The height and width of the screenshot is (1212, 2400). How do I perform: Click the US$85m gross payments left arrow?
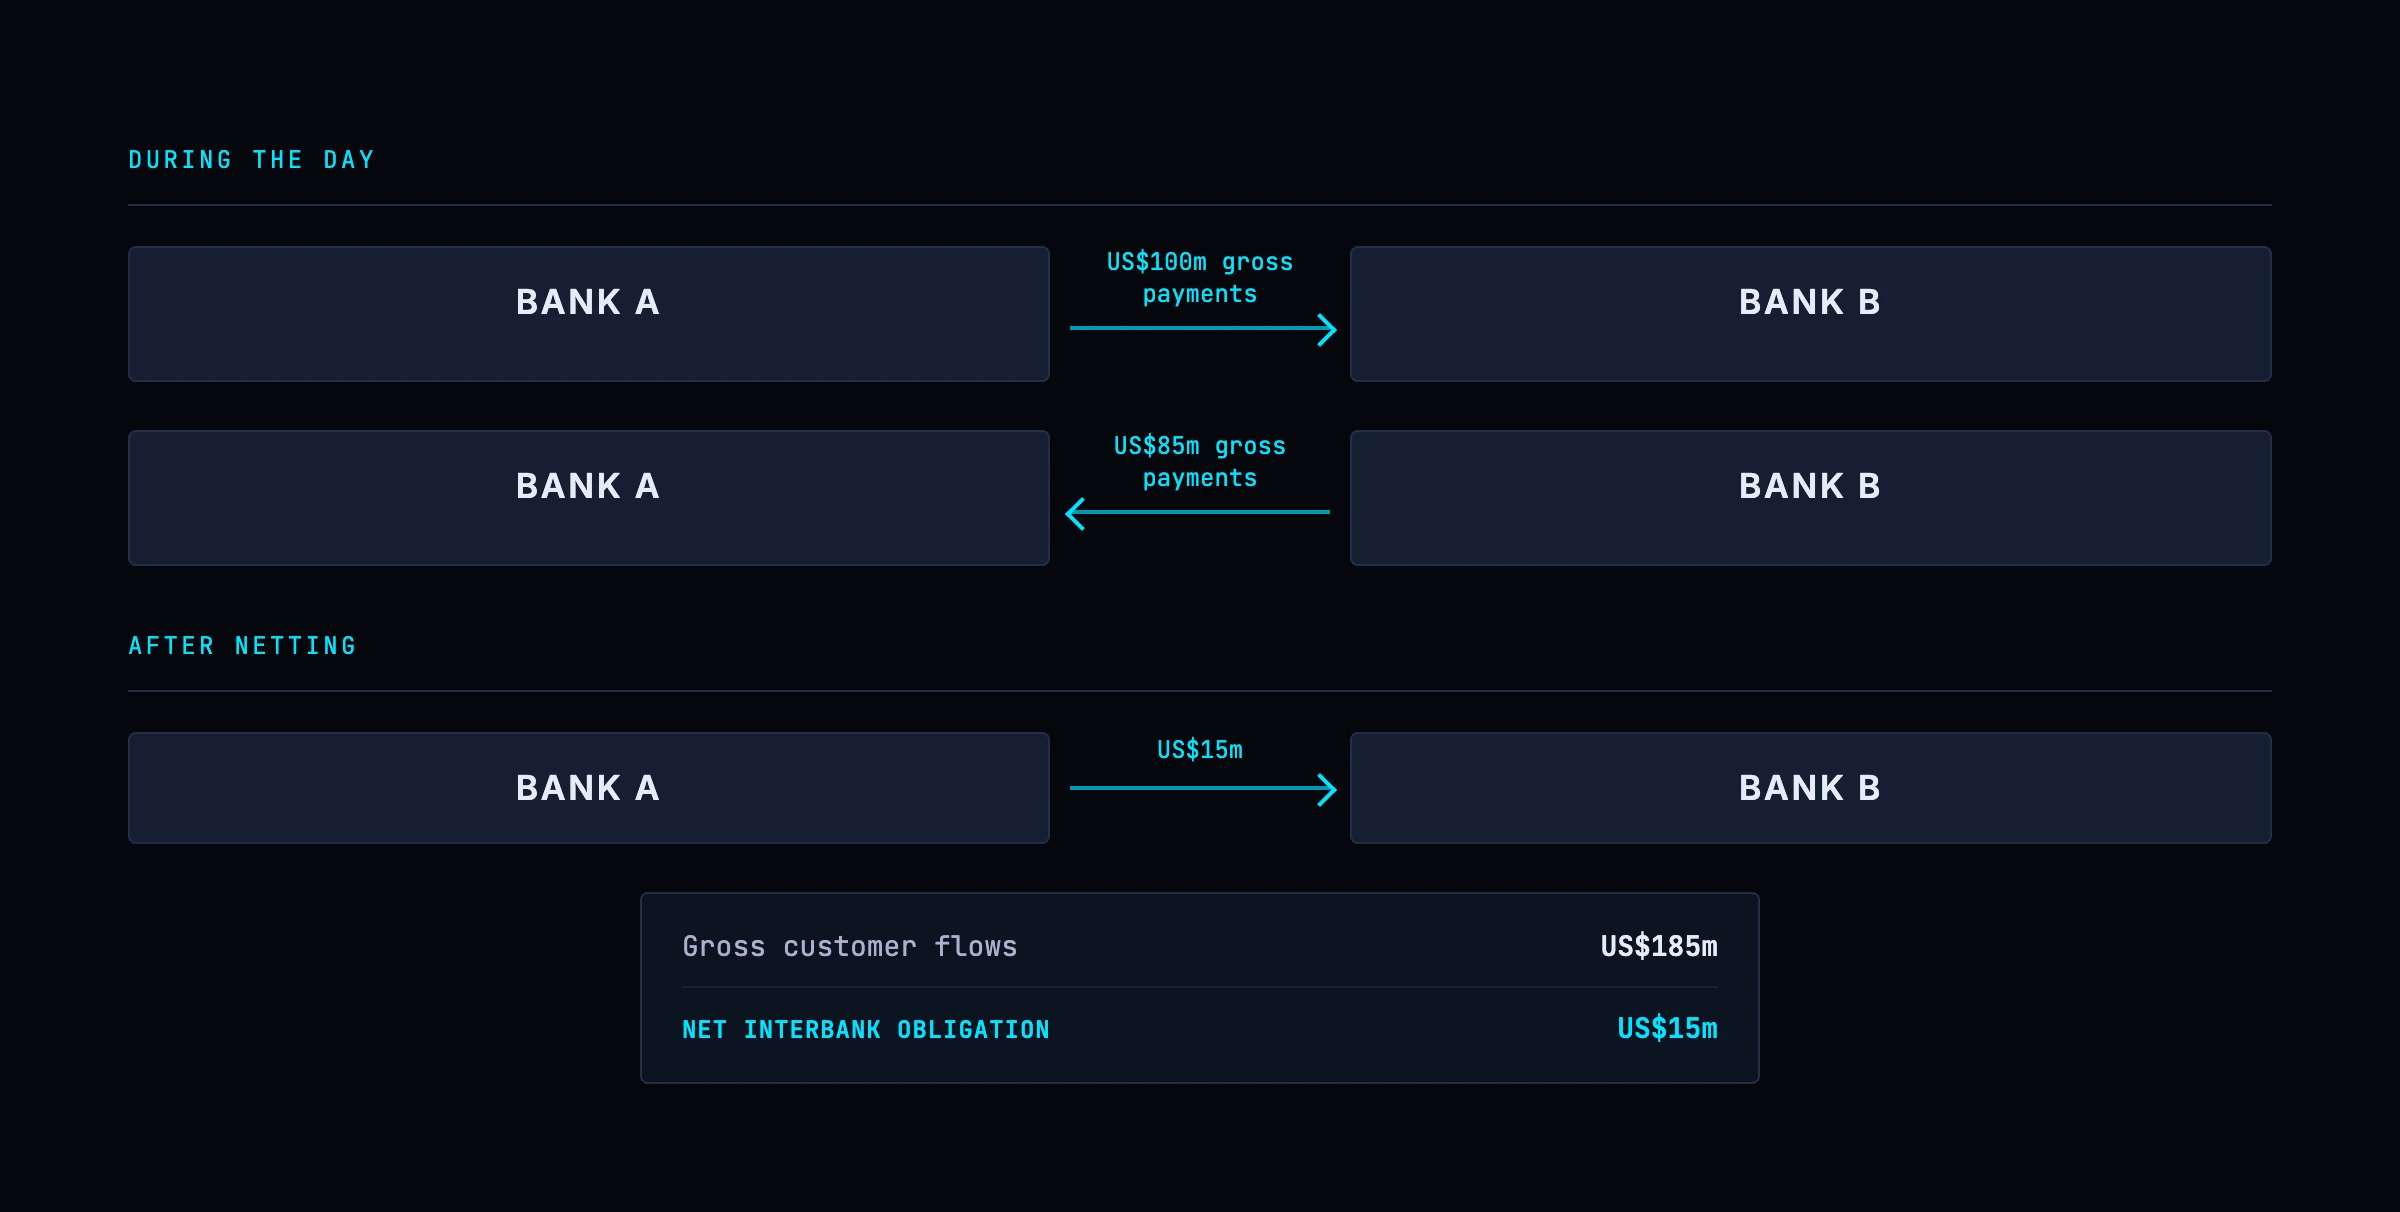coord(1197,513)
